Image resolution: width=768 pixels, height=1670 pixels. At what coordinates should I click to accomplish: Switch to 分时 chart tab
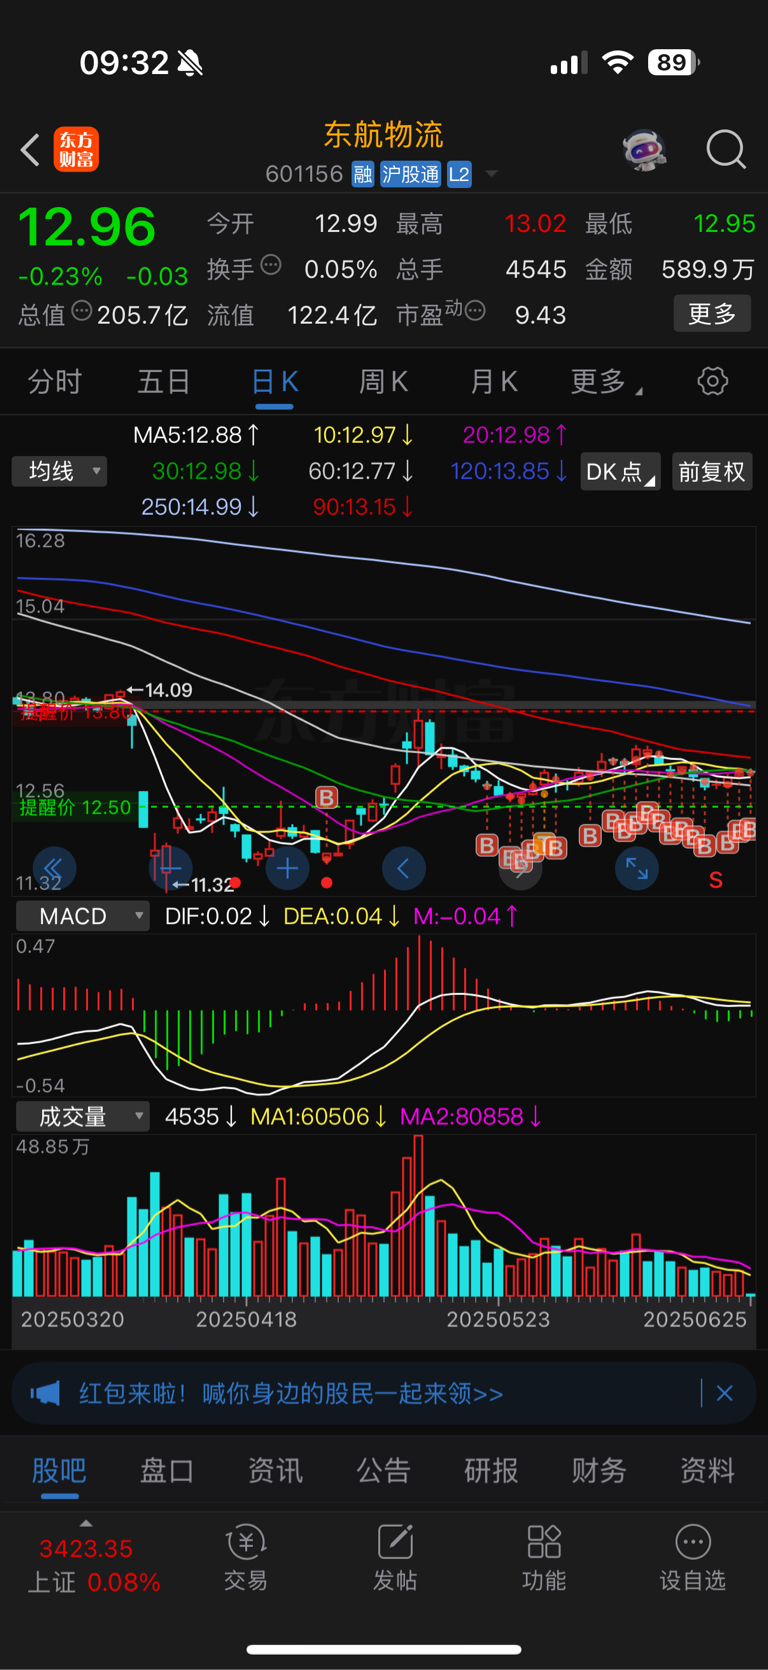click(54, 382)
